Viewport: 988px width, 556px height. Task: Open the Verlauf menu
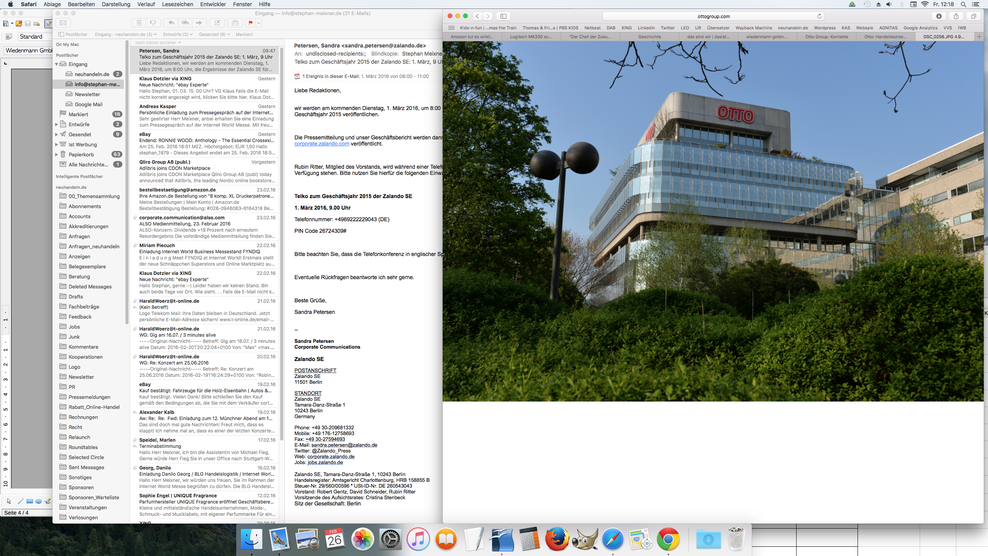tap(146, 4)
